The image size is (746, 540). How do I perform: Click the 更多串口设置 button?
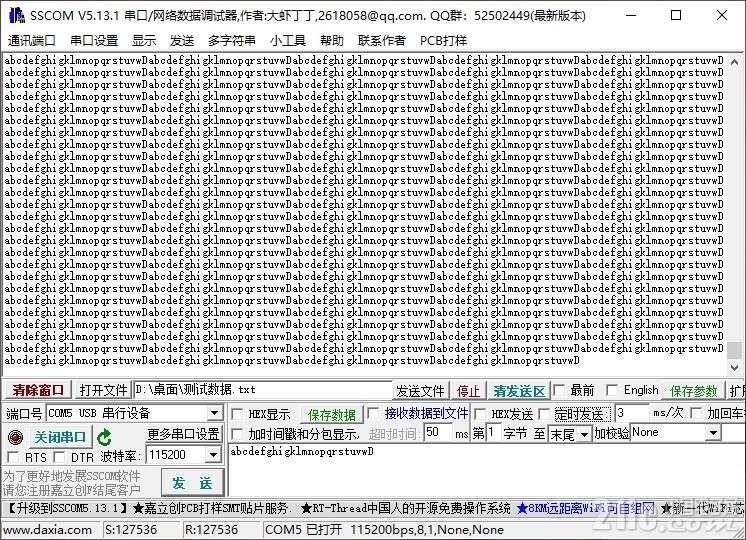[183, 434]
